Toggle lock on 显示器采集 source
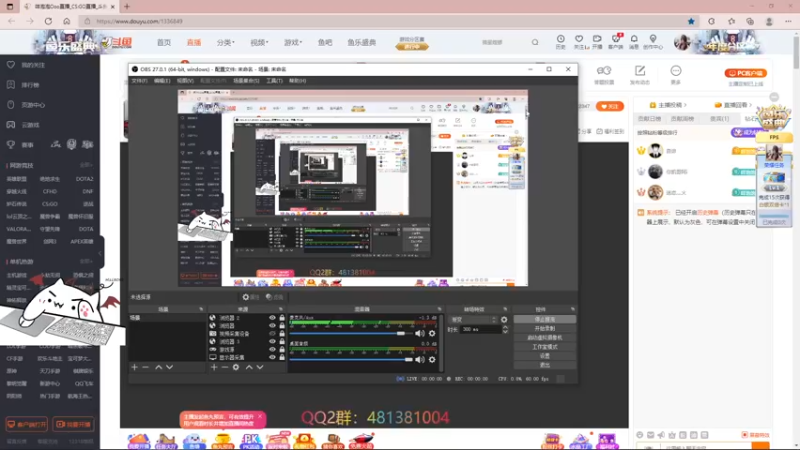Screen dimensions: 800x450 [282, 357]
